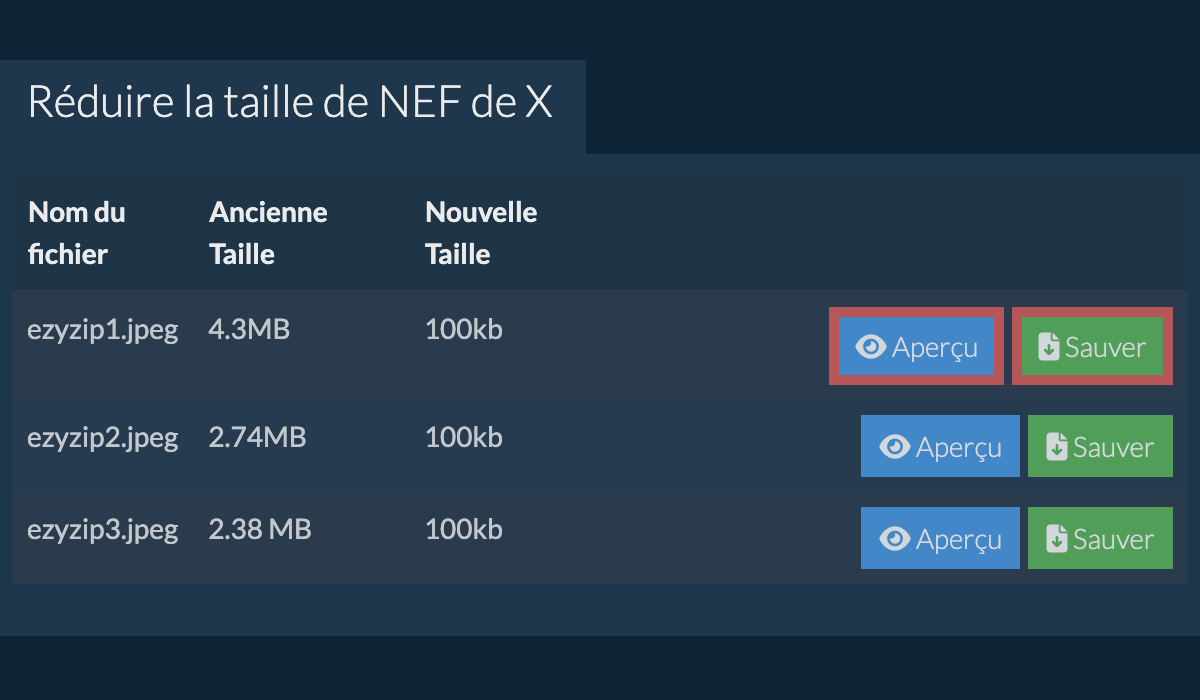Click the download file icon for ezyzip3.jpeg
The height and width of the screenshot is (700, 1200).
(1057, 539)
